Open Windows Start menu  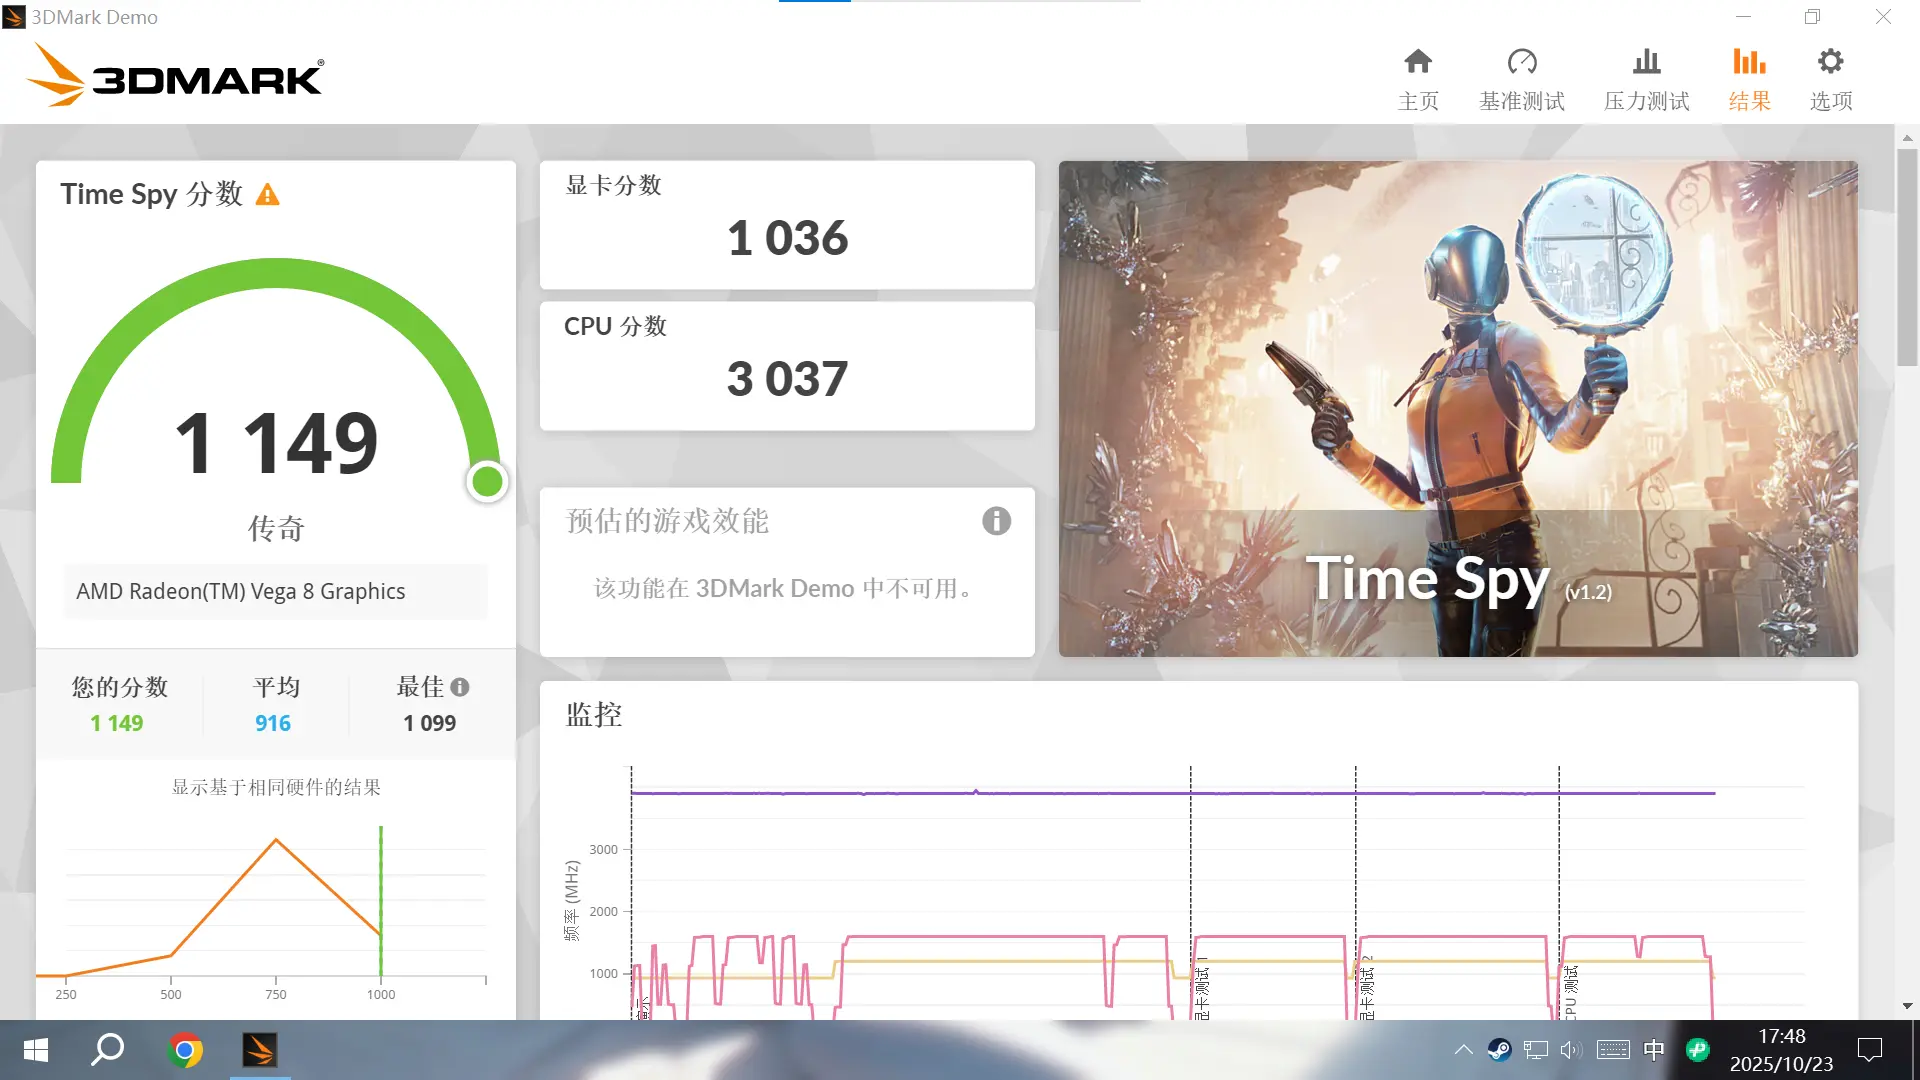(36, 1050)
